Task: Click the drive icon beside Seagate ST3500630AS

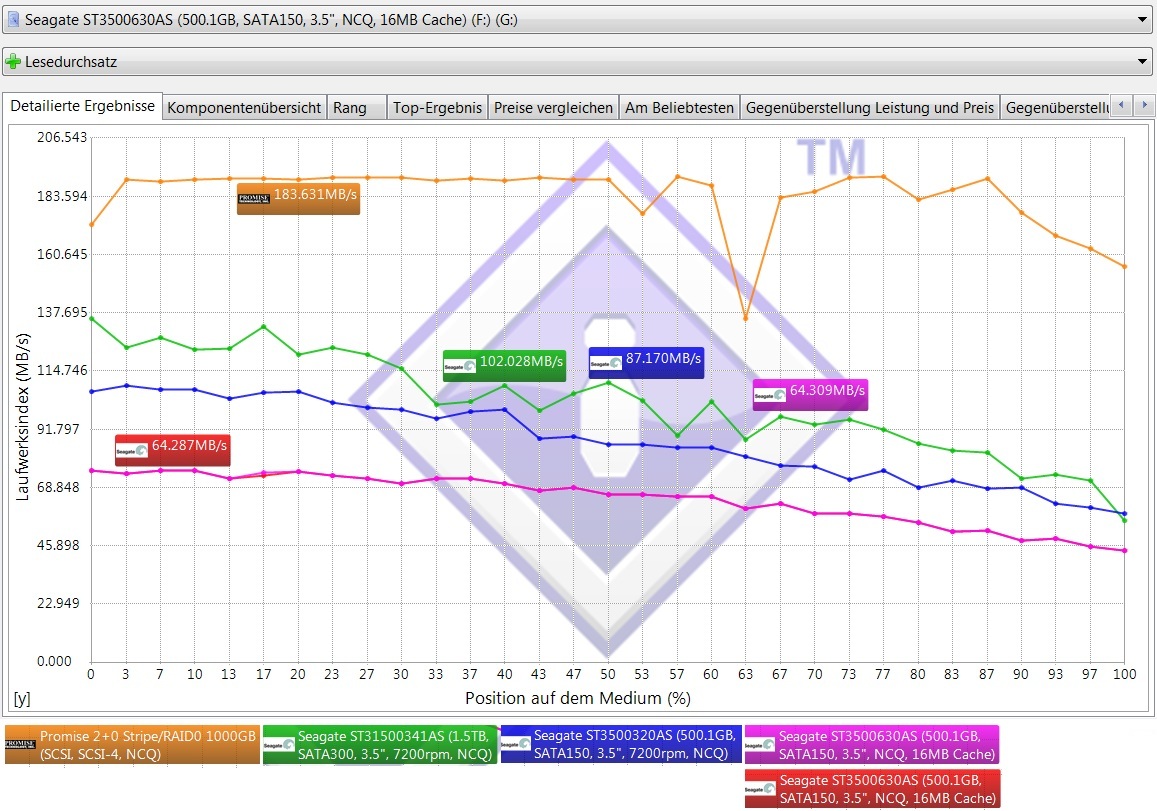Action: tap(13, 20)
